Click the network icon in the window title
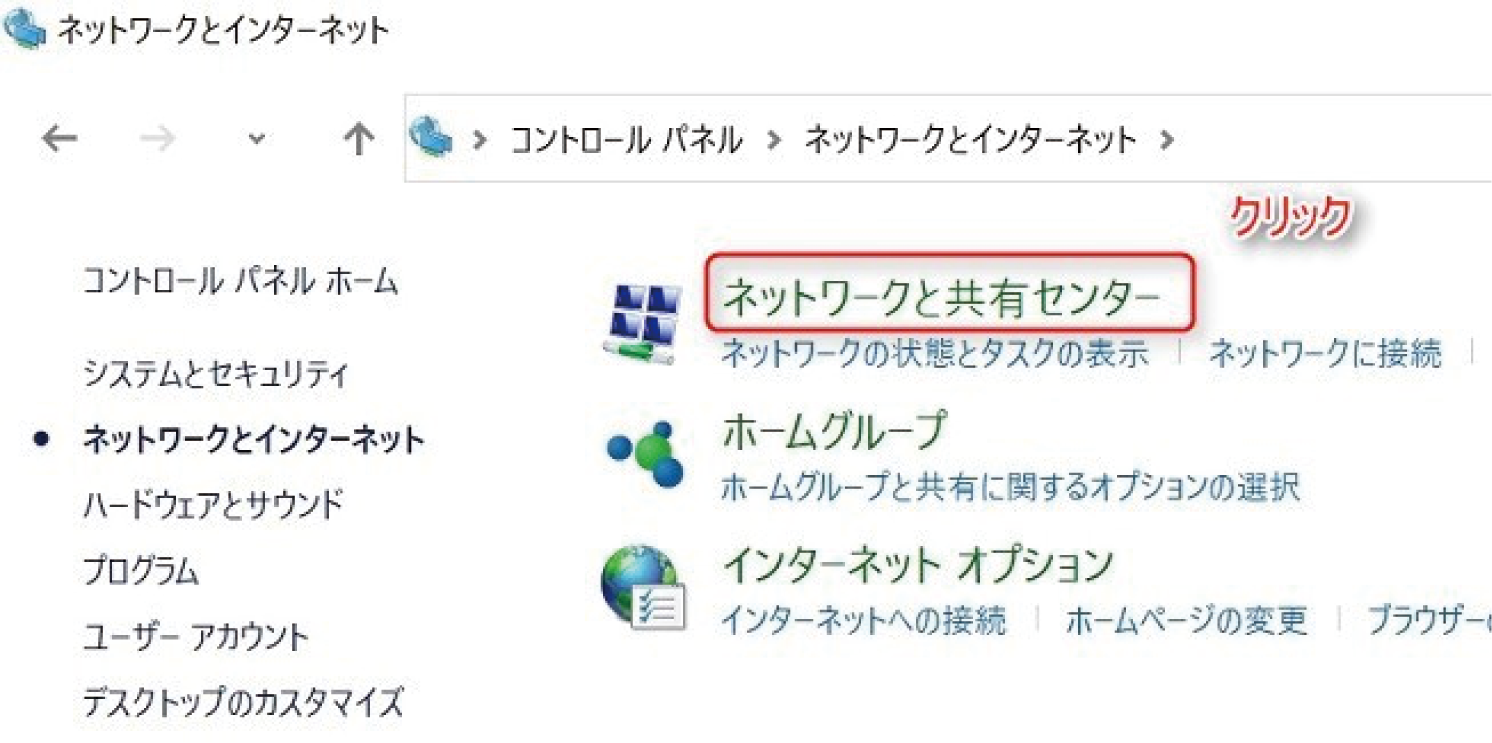The width and height of the screenshot is (1492, 743). (x=24, y=29)
